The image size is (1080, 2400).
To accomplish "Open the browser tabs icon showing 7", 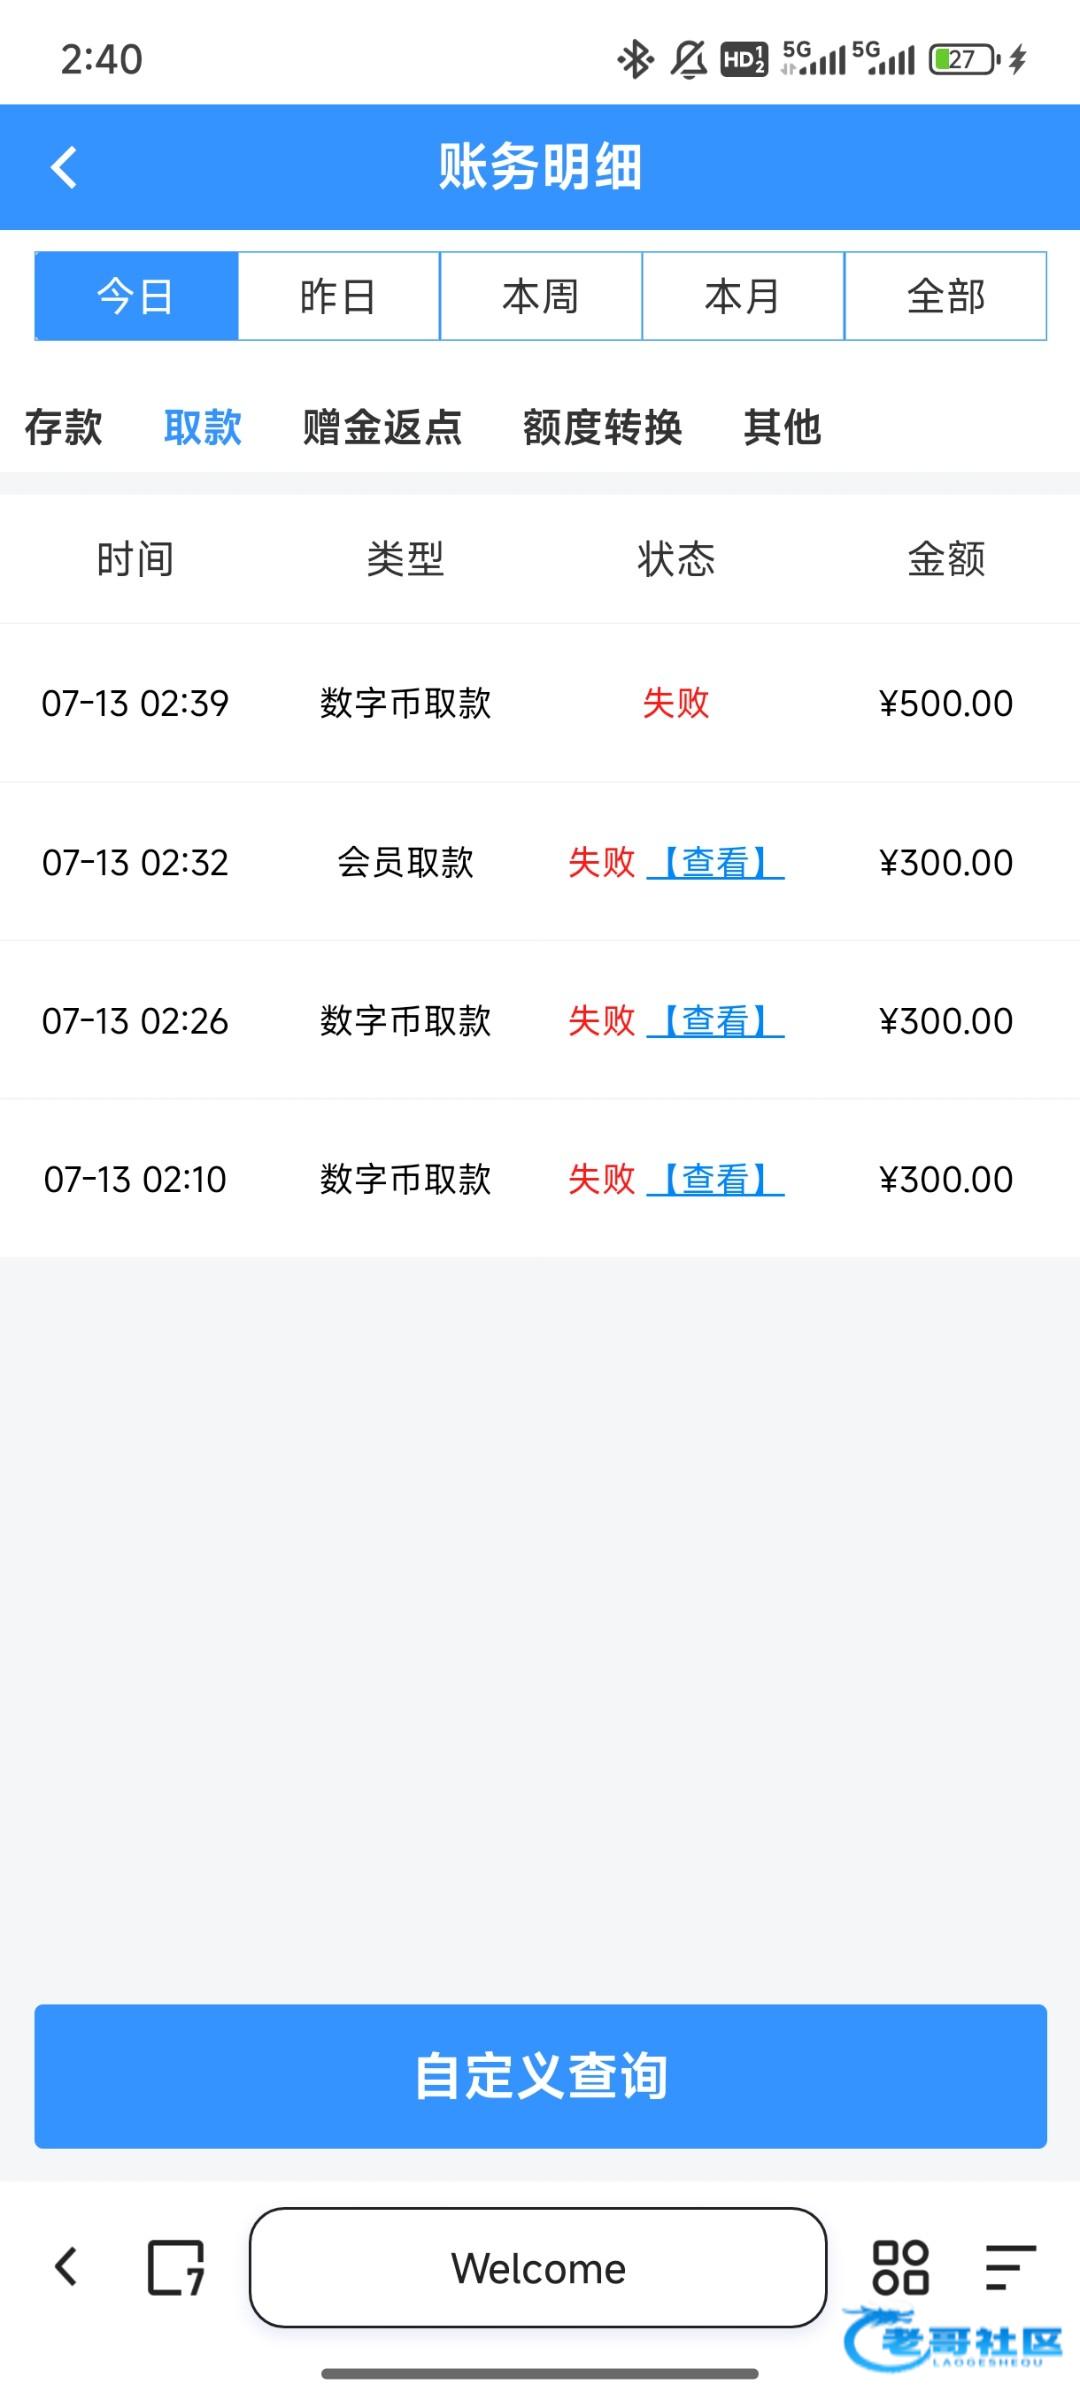I will pos(176,2267).
